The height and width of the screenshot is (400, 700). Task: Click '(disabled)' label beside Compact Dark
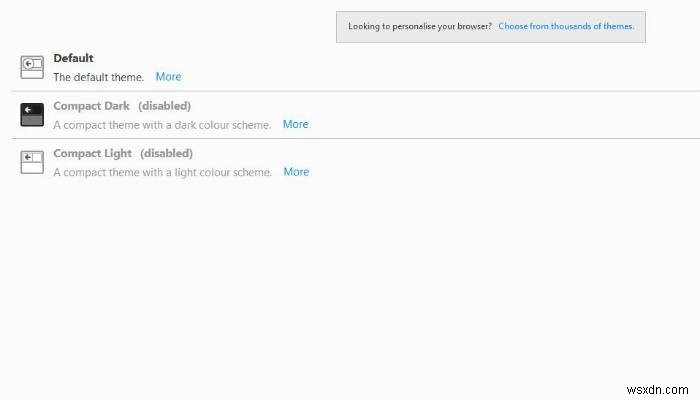tap(164, 106)
